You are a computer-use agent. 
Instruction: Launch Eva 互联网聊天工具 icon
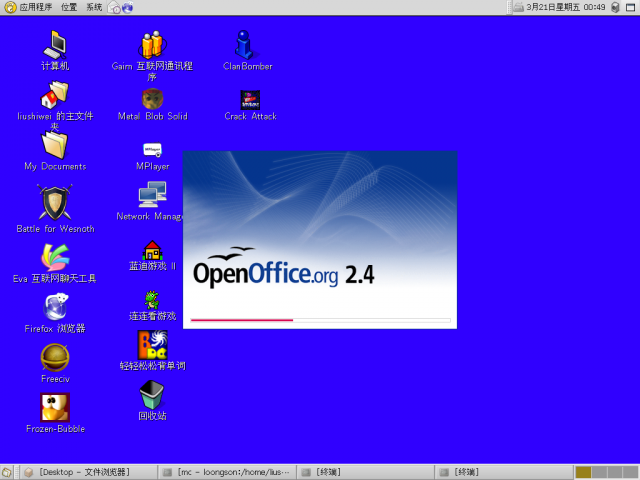[55, 257]
